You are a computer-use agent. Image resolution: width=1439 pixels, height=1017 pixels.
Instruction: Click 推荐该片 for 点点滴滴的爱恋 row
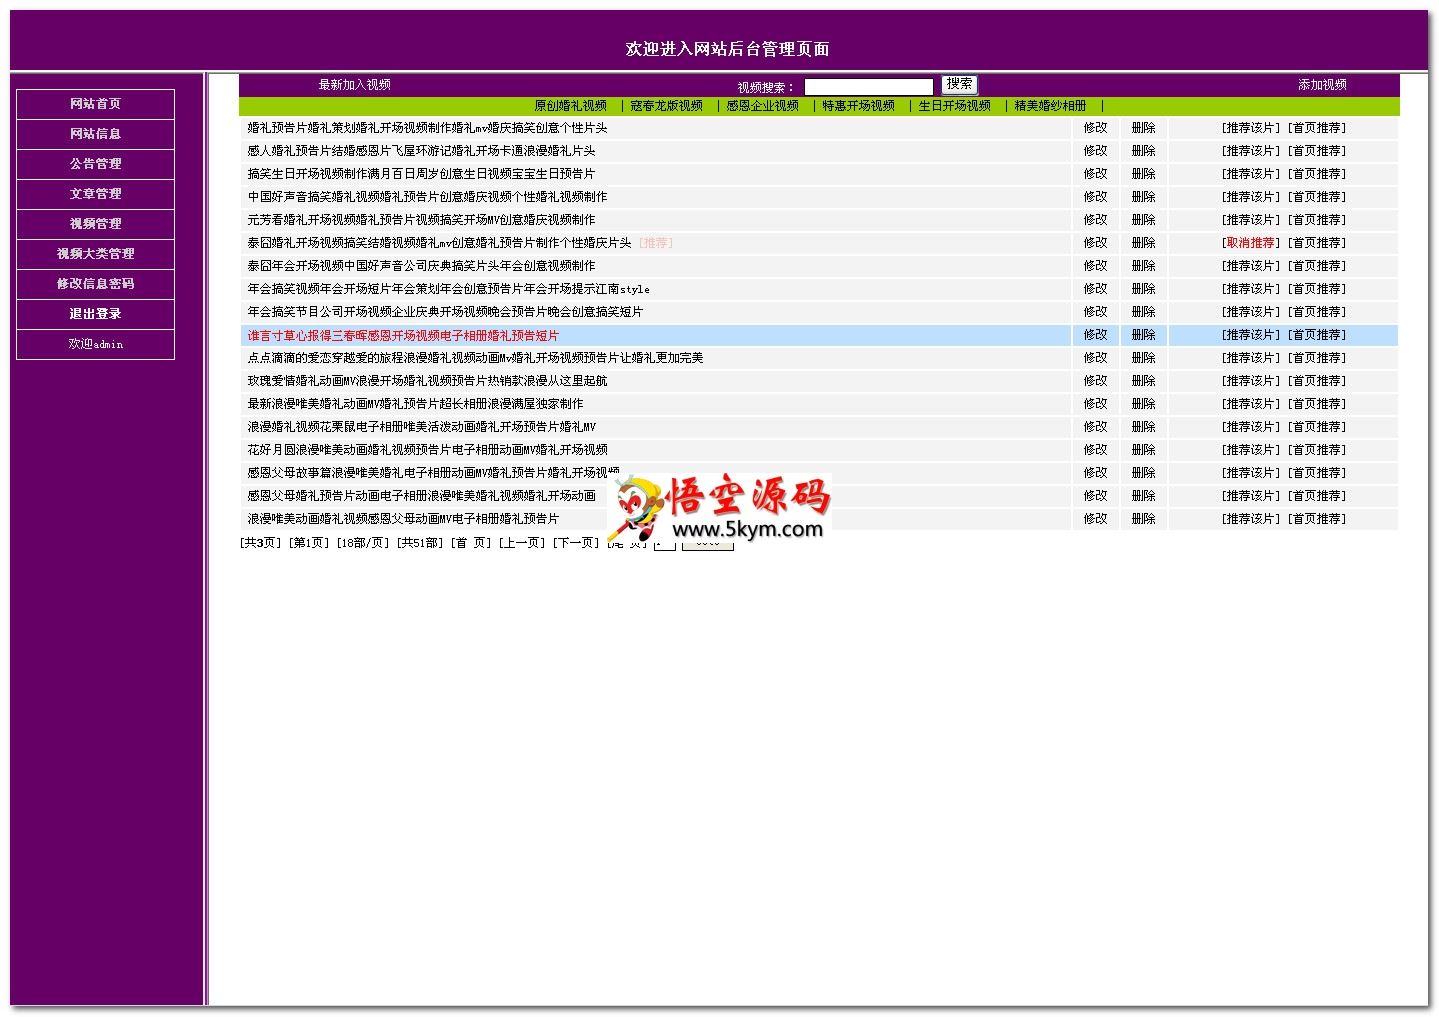(x=1250, y=358)
